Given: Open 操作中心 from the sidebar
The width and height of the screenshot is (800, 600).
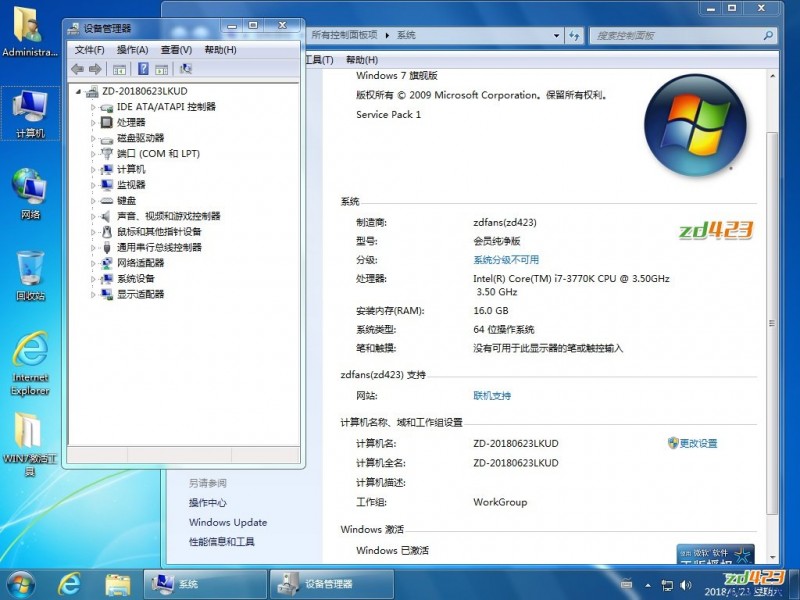Looking at the screenshot, I should click(x=208, y=503).
